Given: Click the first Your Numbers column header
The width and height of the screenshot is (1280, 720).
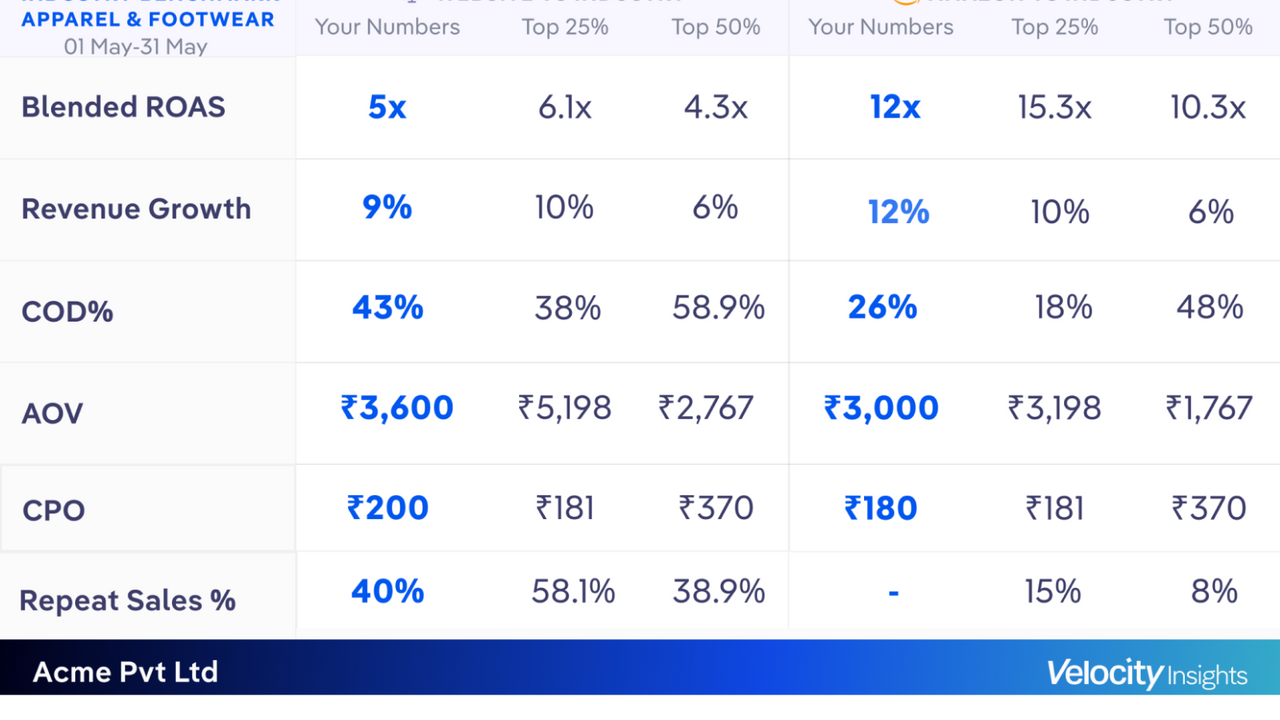Looking at the screenshot, I should (387, 27).
